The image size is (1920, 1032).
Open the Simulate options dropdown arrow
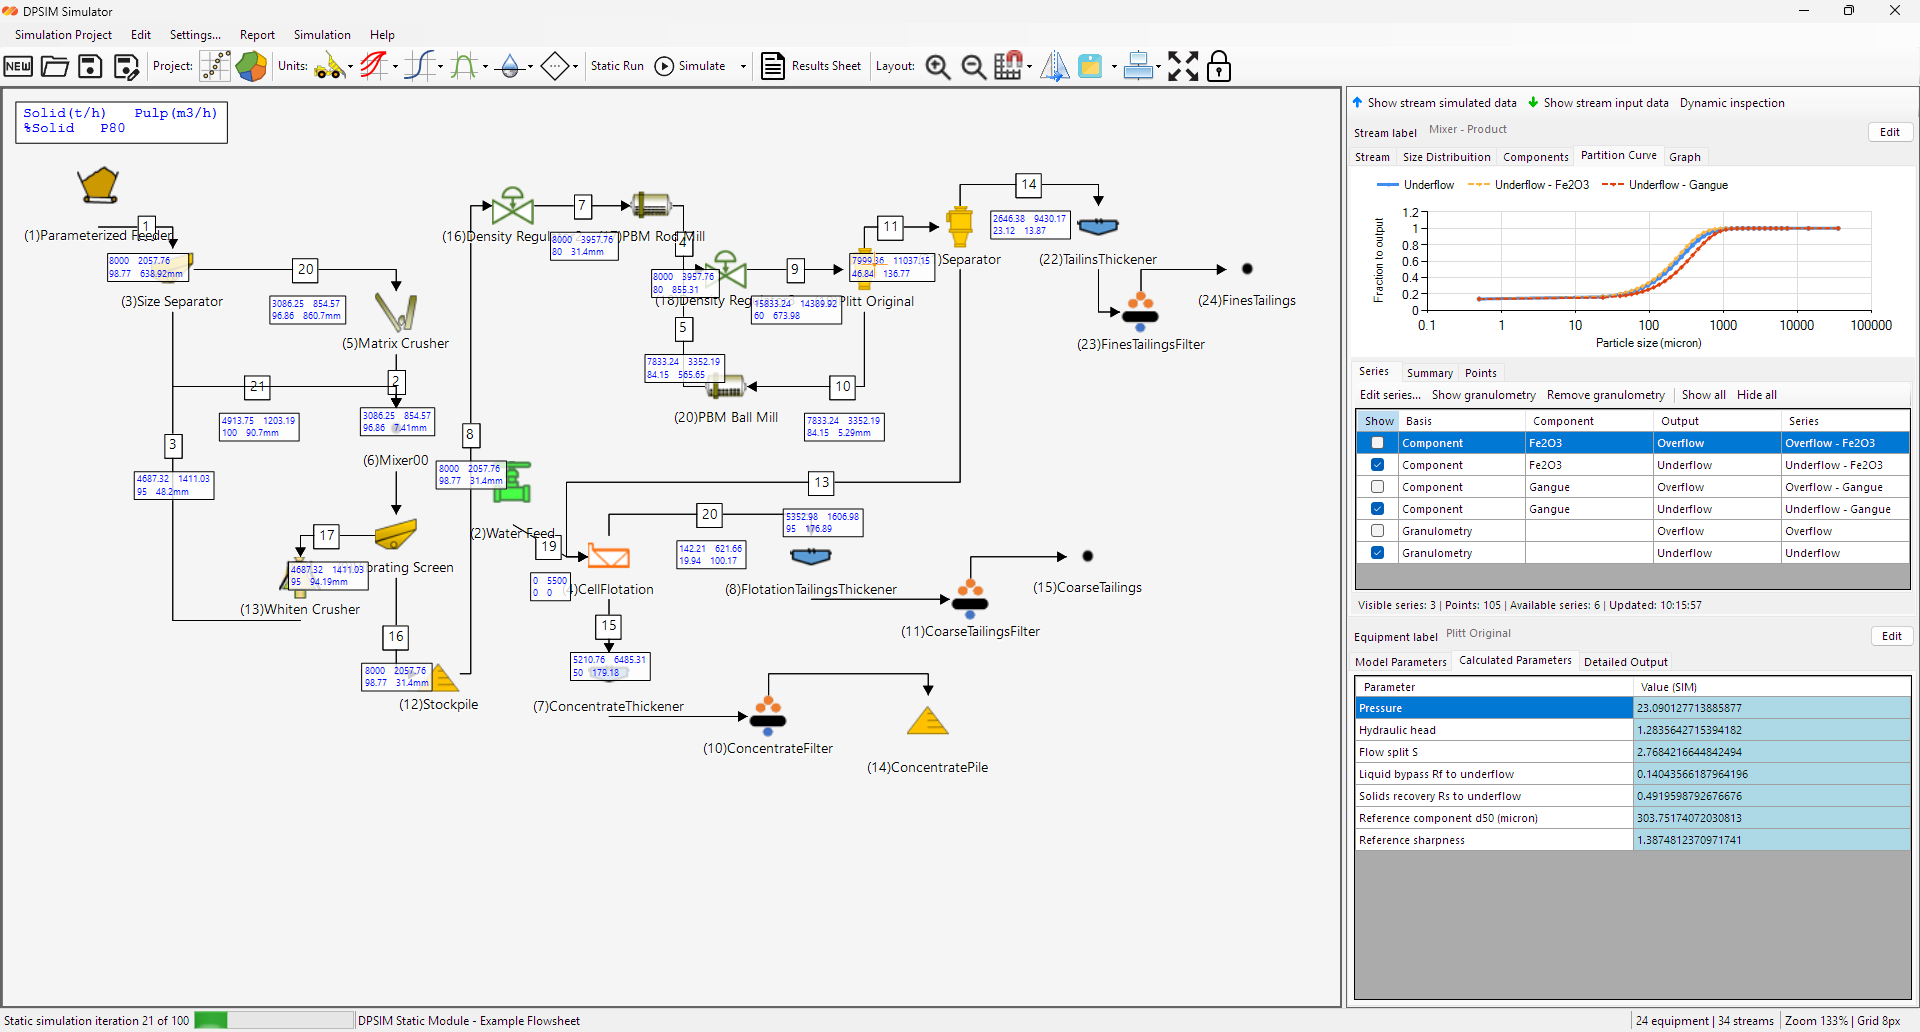[743, 67]
